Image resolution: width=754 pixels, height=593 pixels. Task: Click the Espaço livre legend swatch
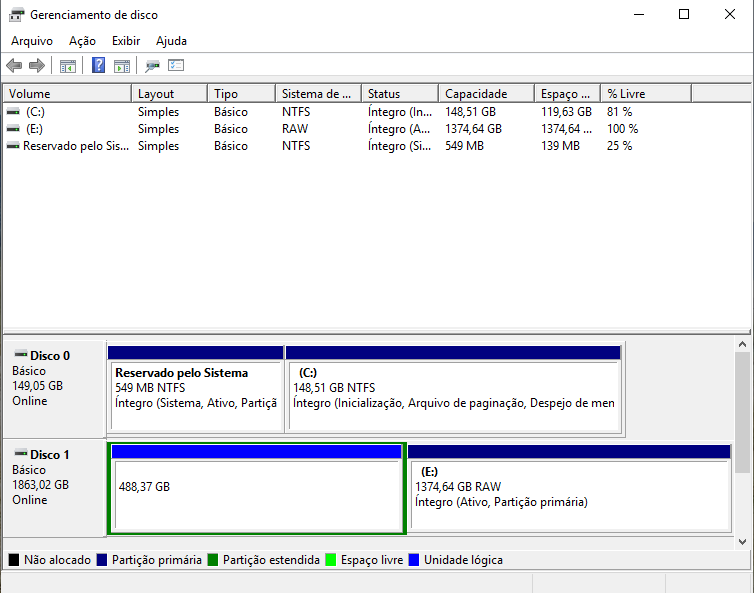330,560
